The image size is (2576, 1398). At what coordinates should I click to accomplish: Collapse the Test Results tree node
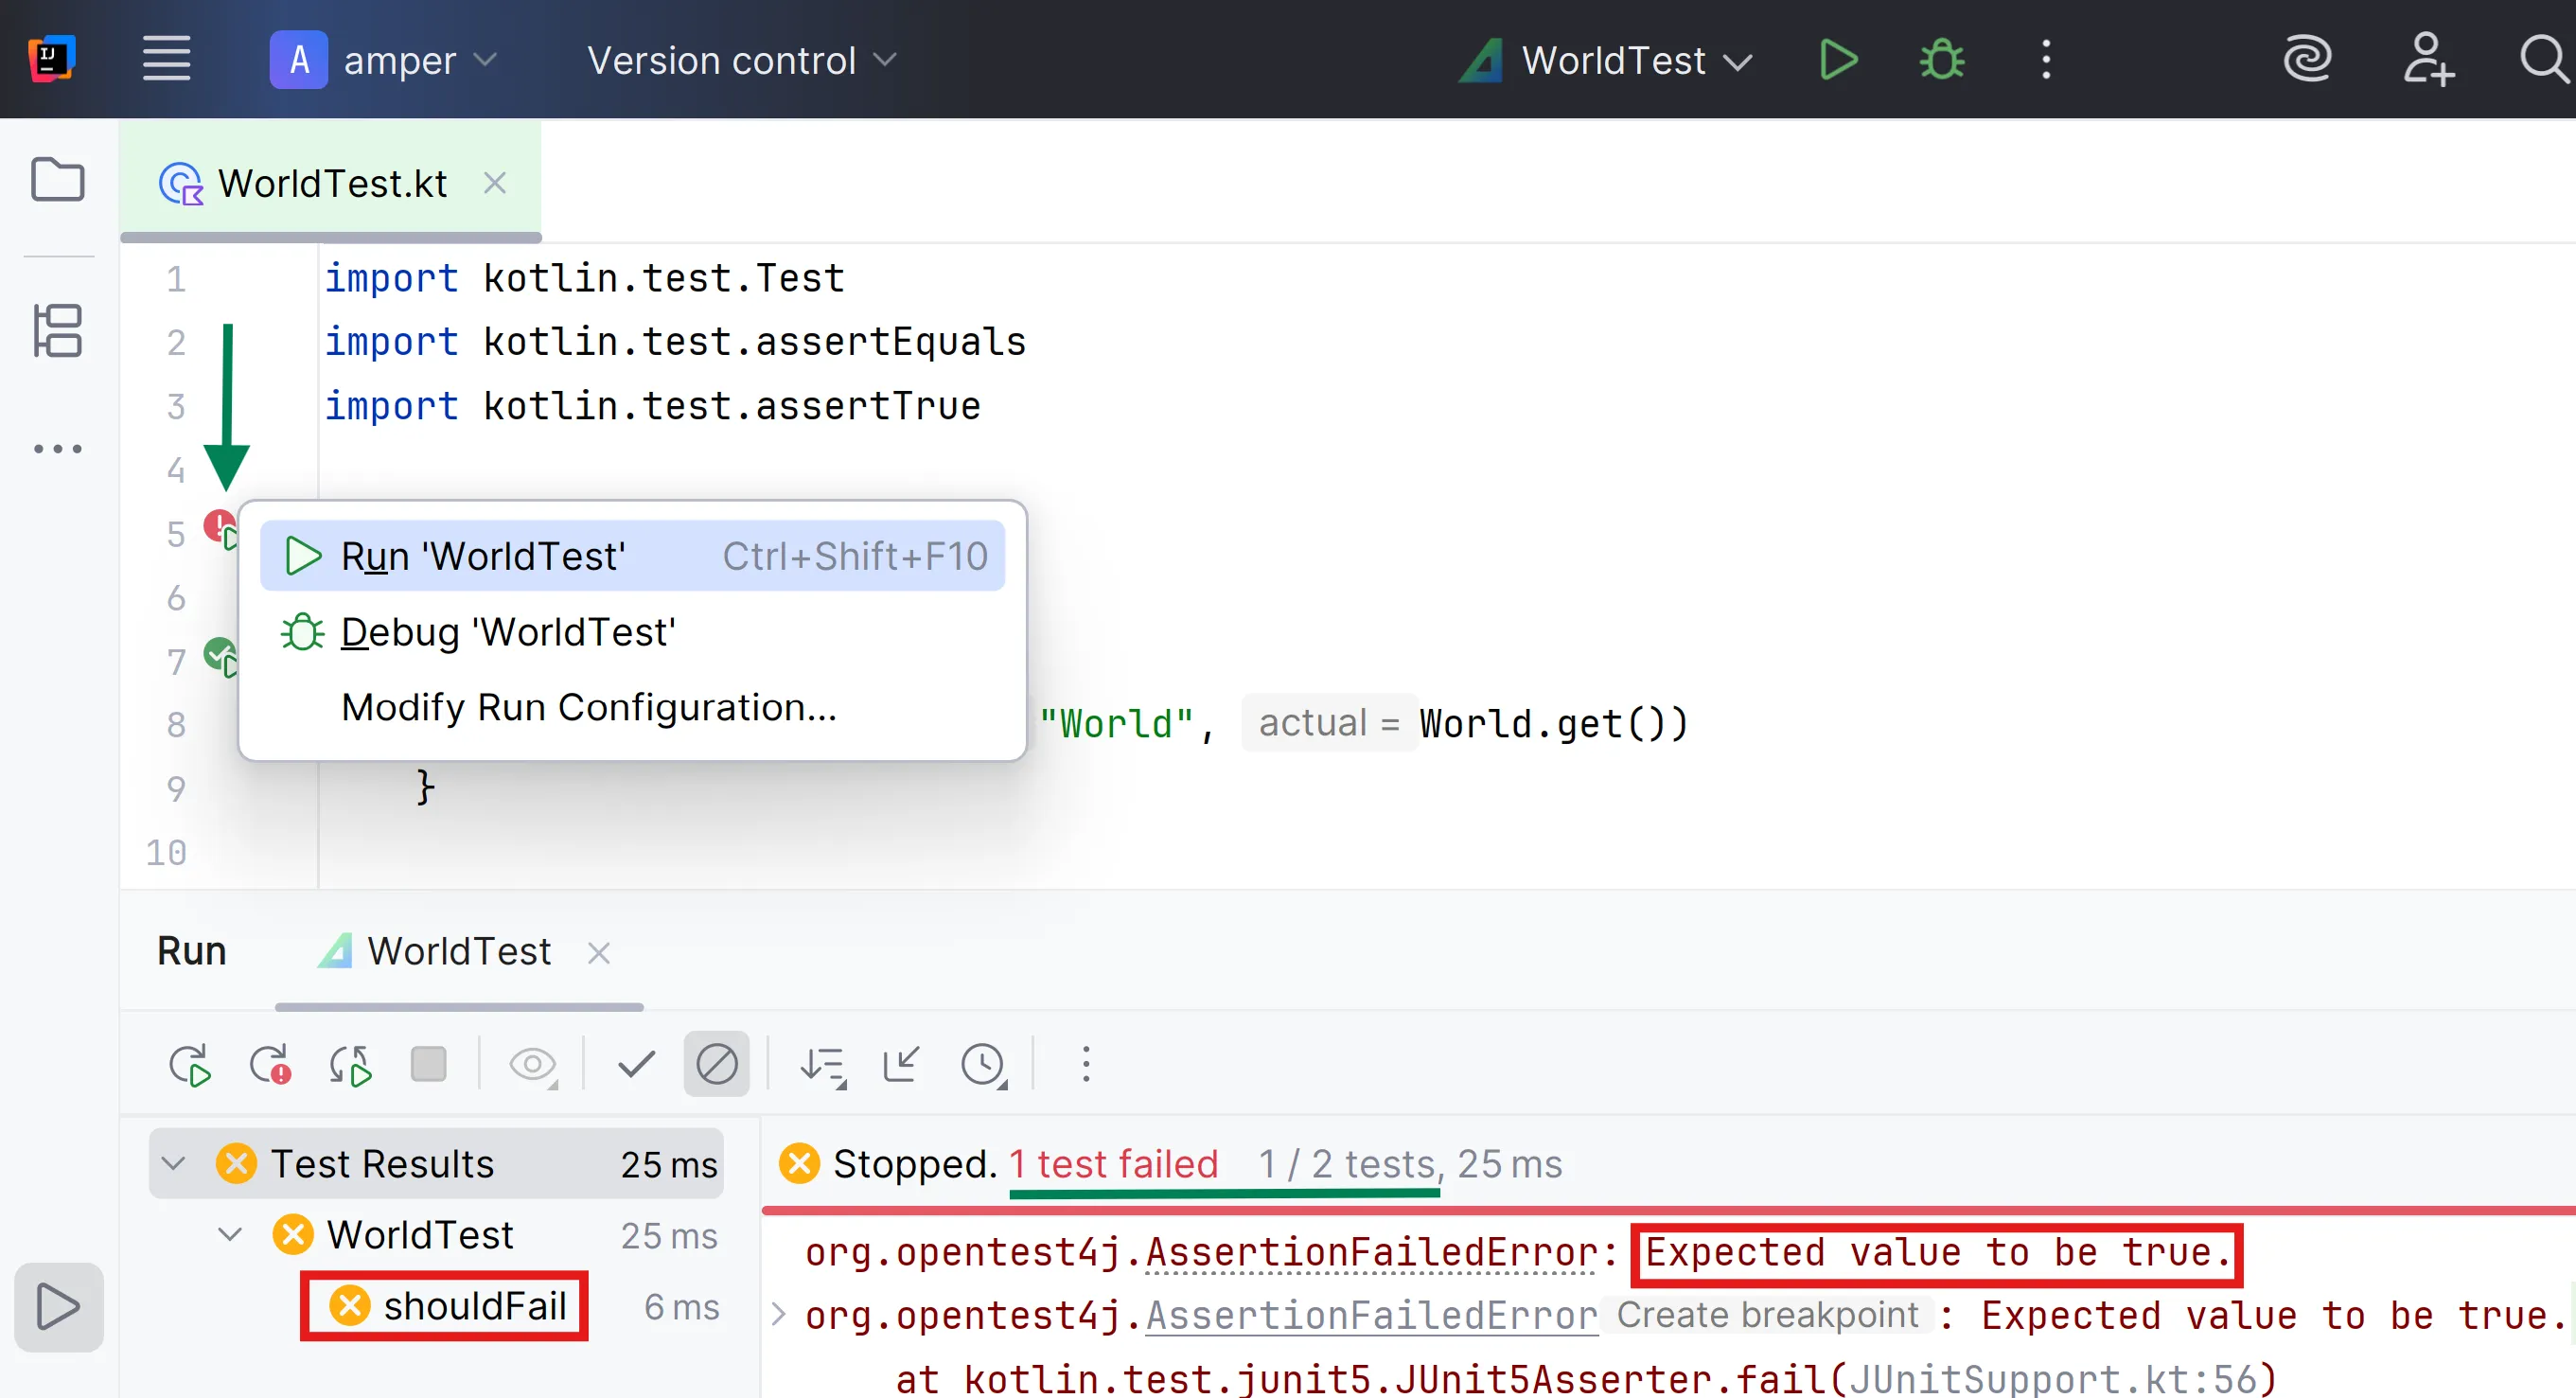174,1163
